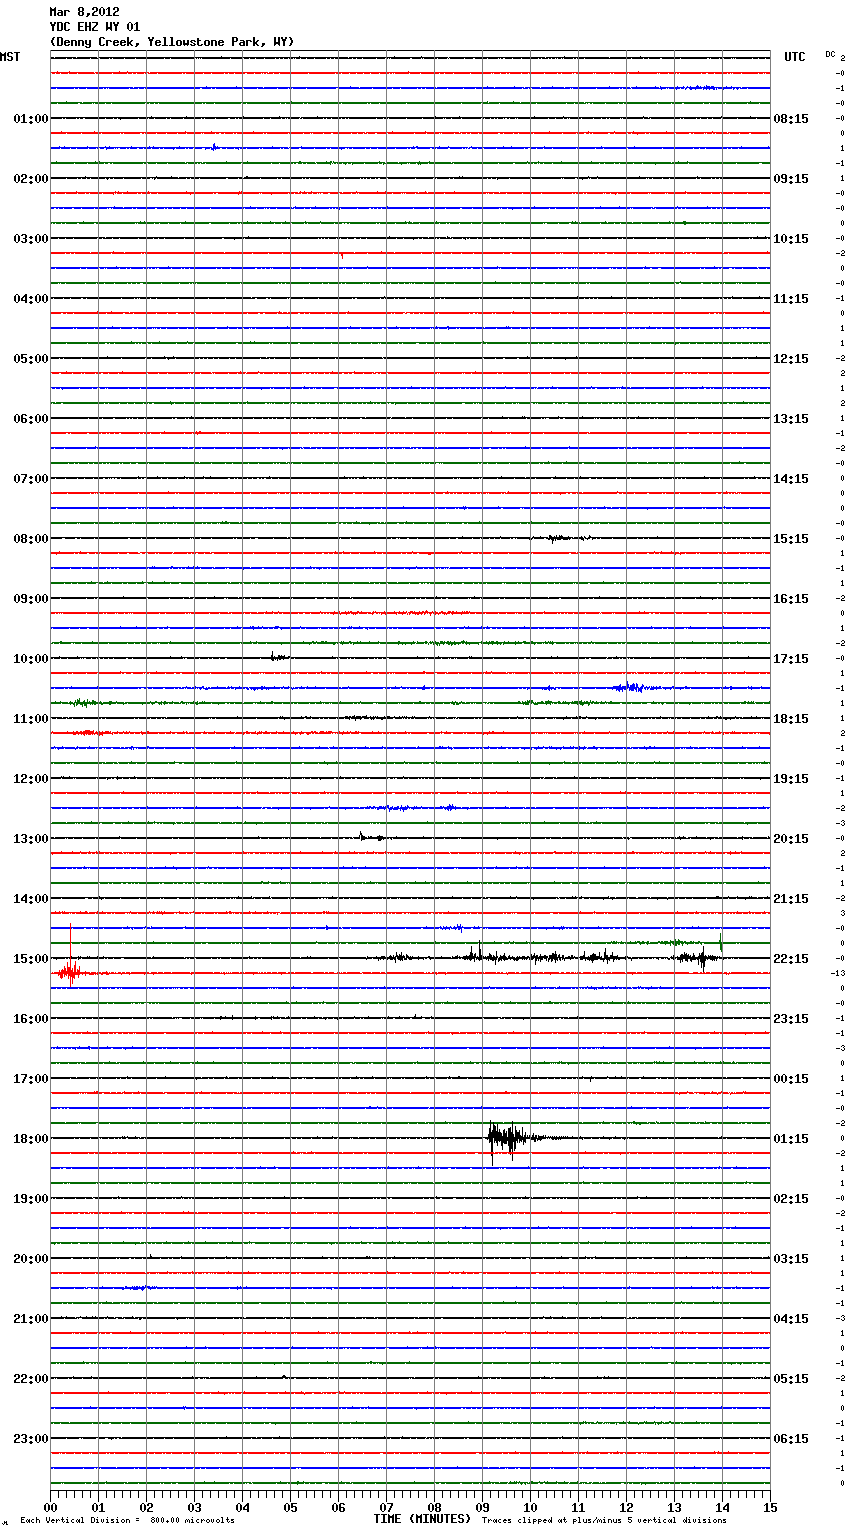Image resolution: width=850 pixels, height=1534 pixels.
Task: Select the 23:00 MST time label
Action: (30, 1439)
